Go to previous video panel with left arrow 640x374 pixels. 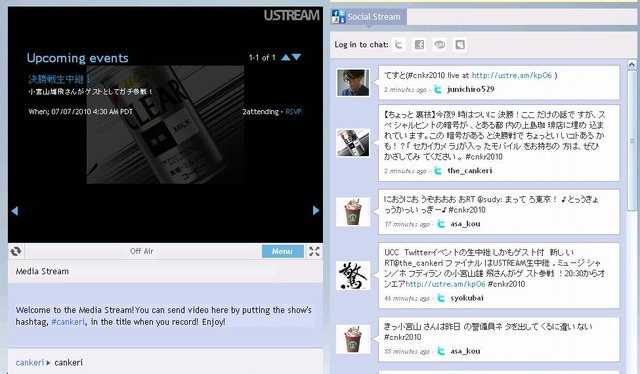point(15,211)
